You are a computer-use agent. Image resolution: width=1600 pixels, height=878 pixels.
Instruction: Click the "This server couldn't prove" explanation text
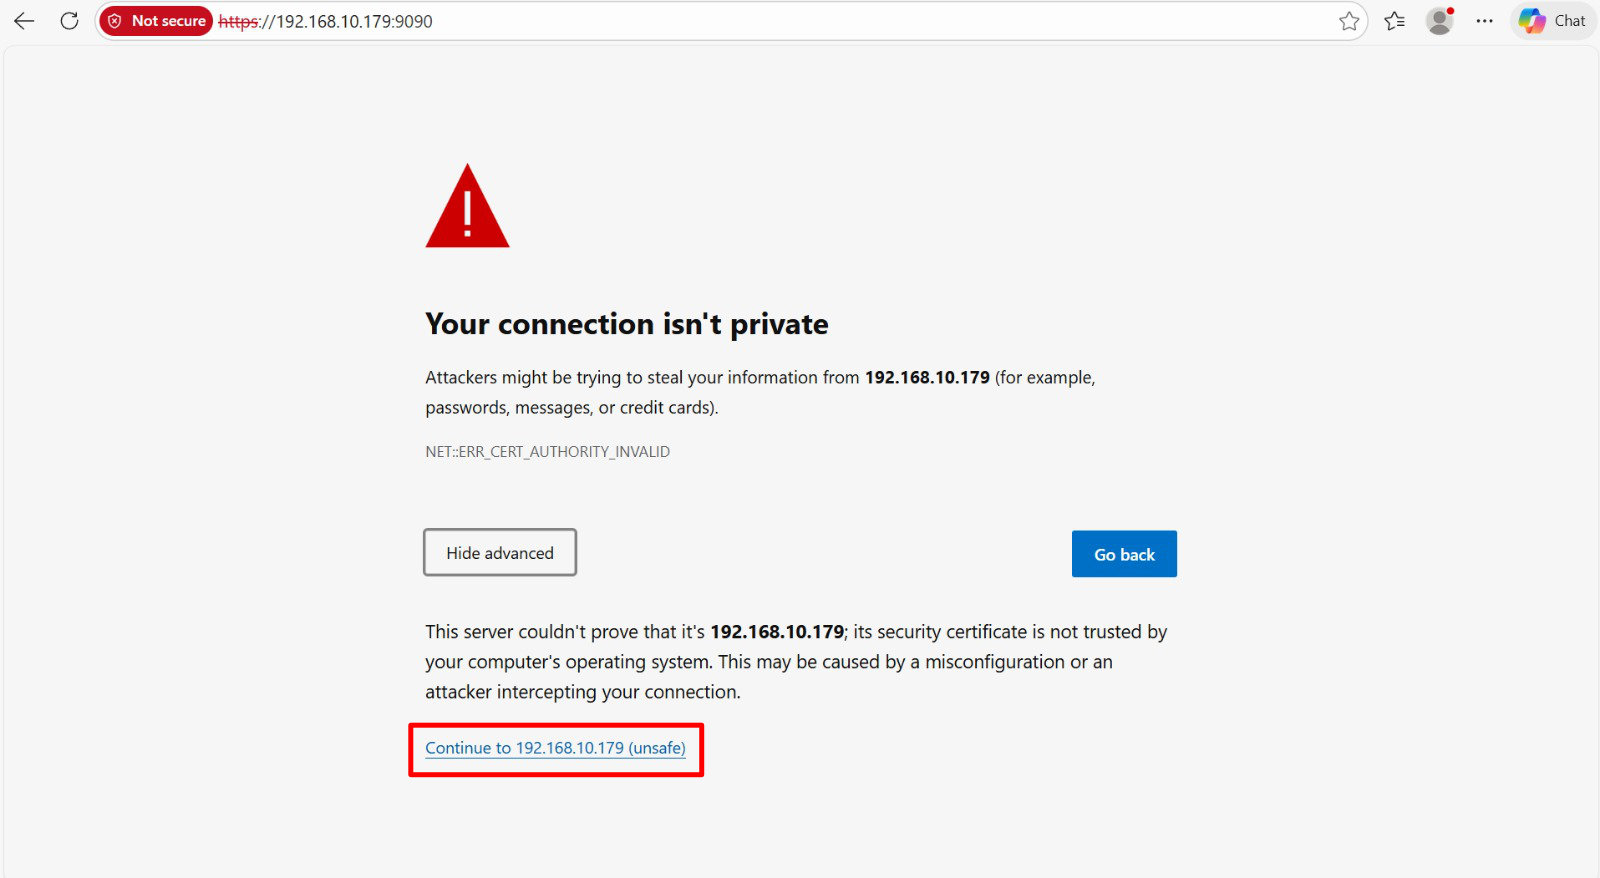pyautogui.click(x=796, y=661)
